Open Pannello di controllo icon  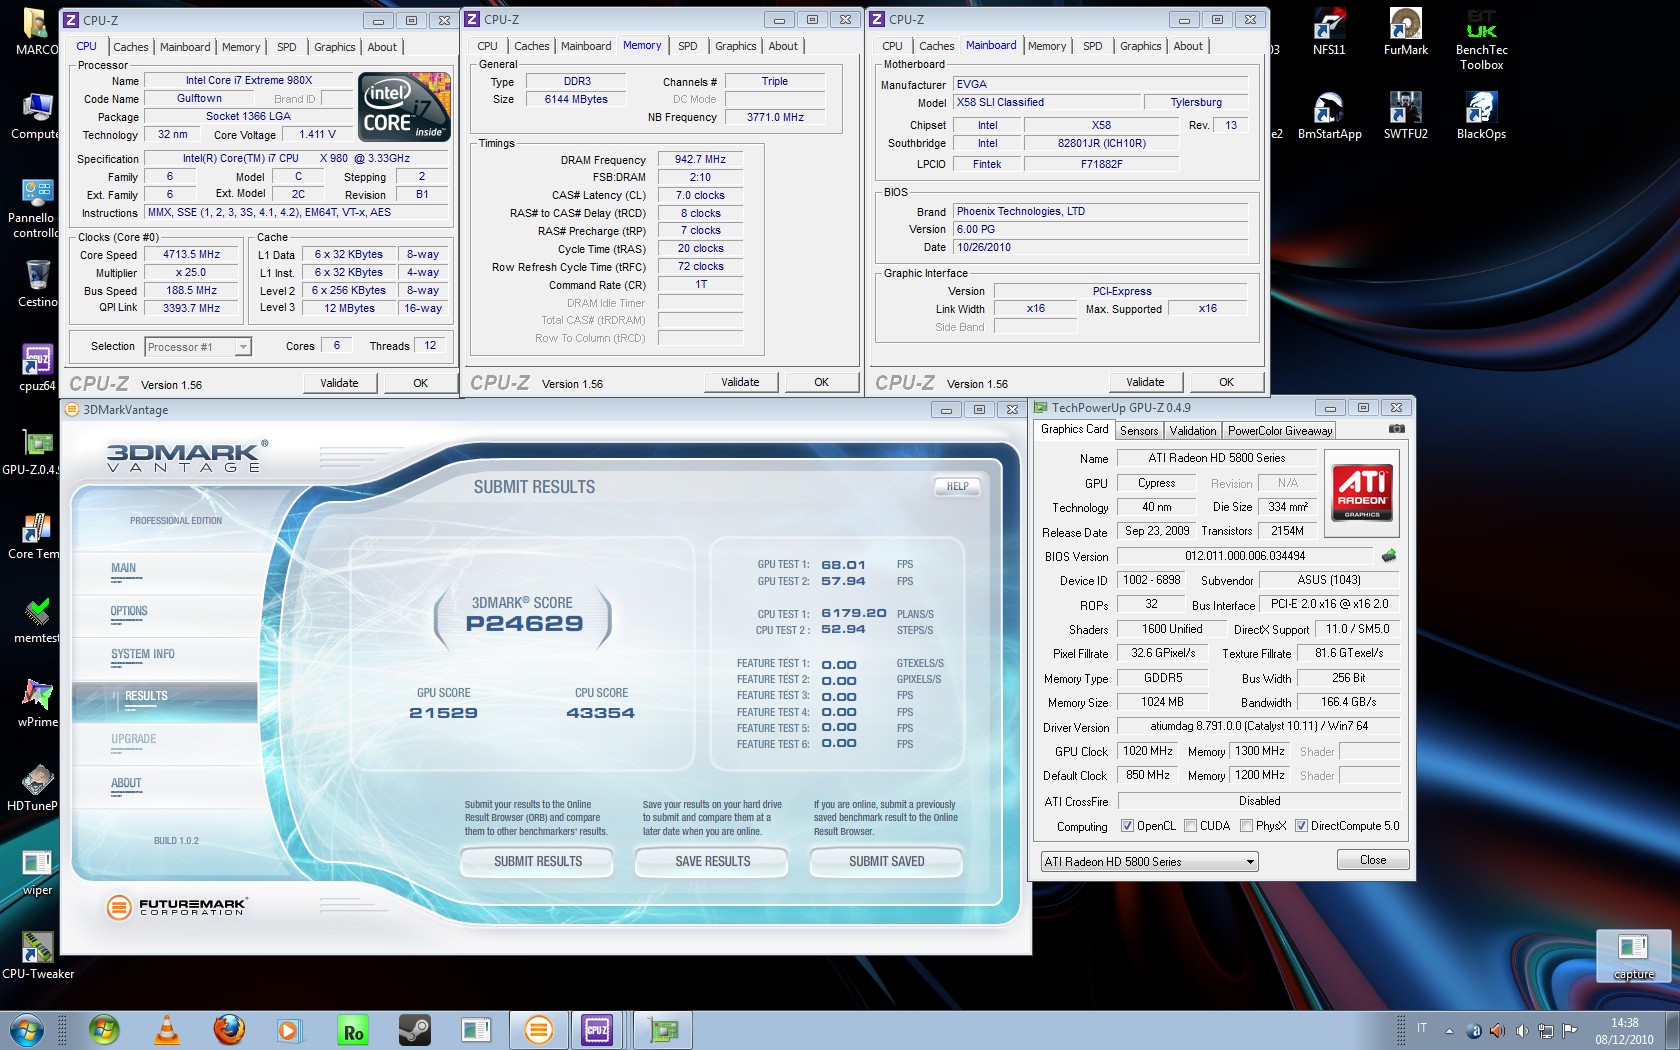click(x=36, y=208)
